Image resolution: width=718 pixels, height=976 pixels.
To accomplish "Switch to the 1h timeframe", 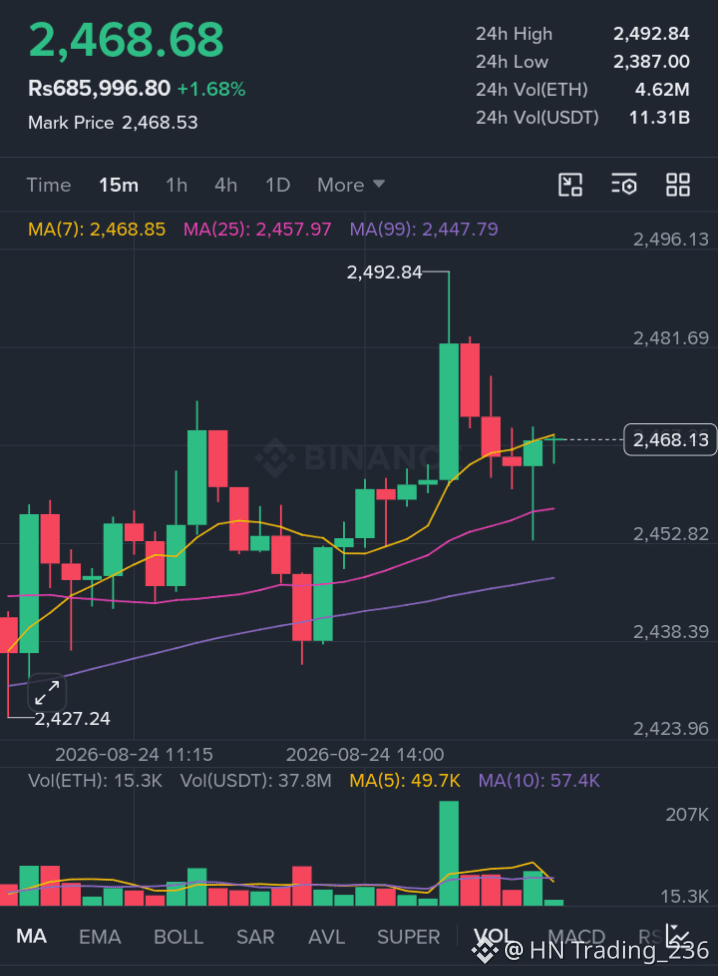I will point(177,185).
